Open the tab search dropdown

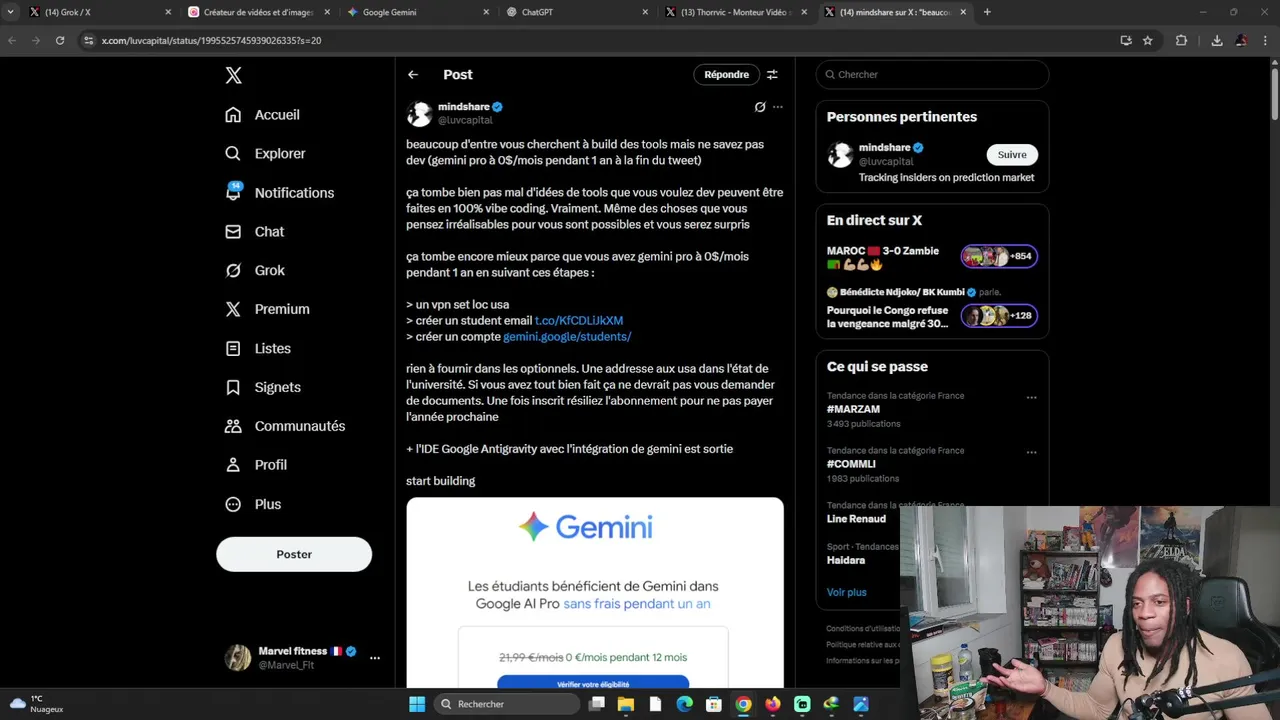tap(10, 12)
